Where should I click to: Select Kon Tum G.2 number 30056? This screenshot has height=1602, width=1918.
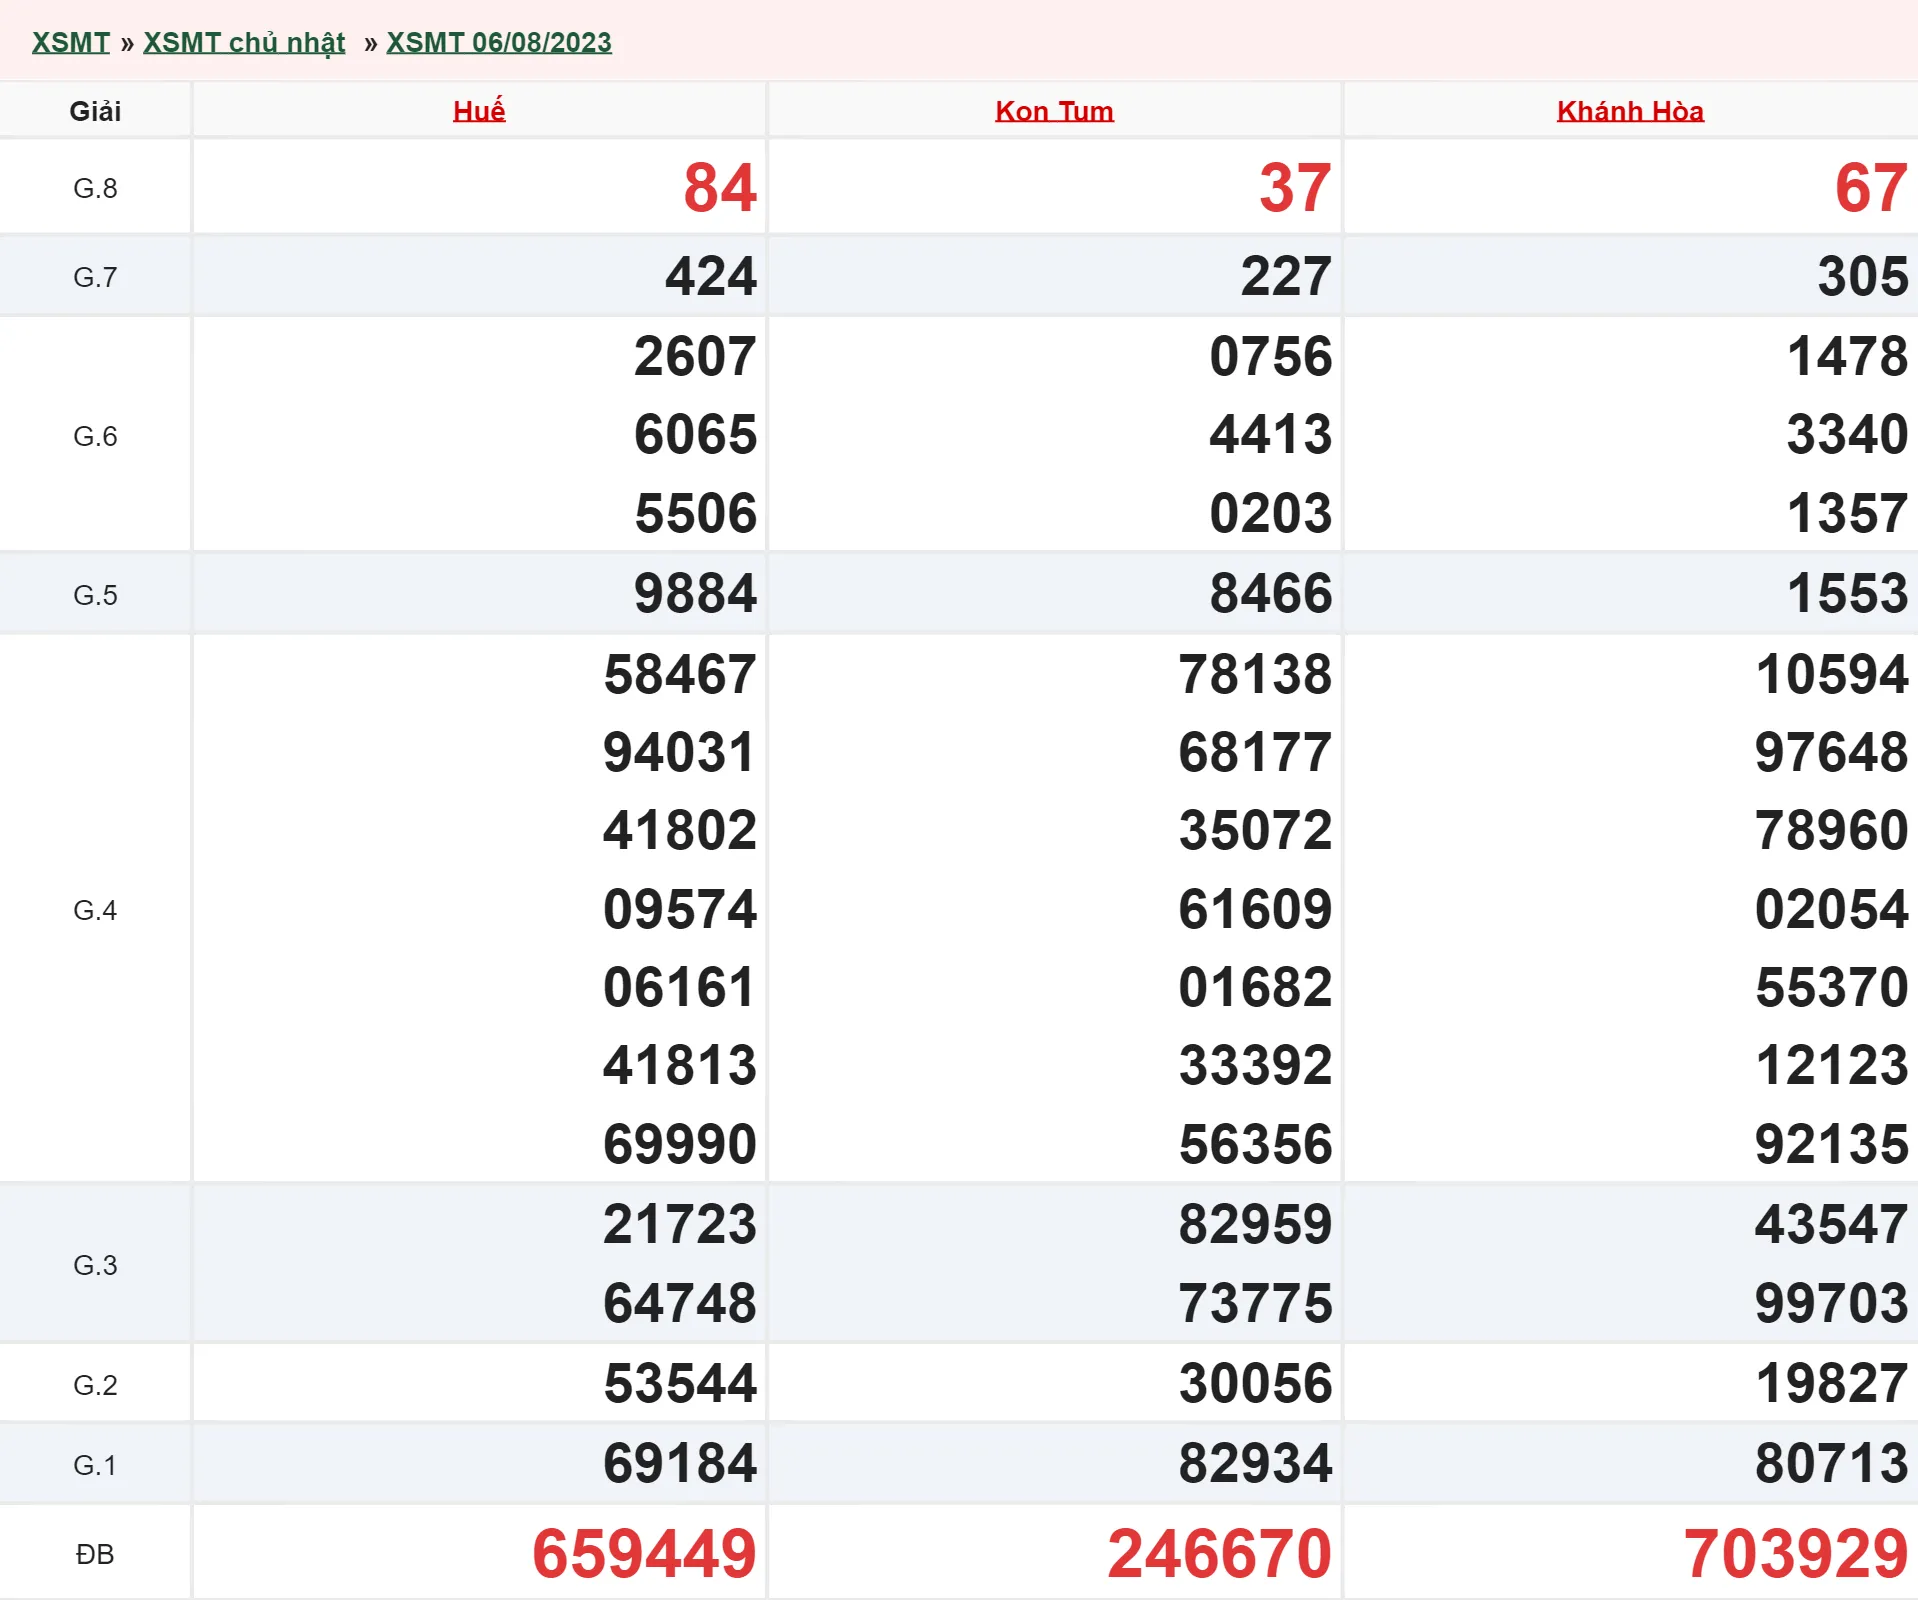point(1255,1384)
